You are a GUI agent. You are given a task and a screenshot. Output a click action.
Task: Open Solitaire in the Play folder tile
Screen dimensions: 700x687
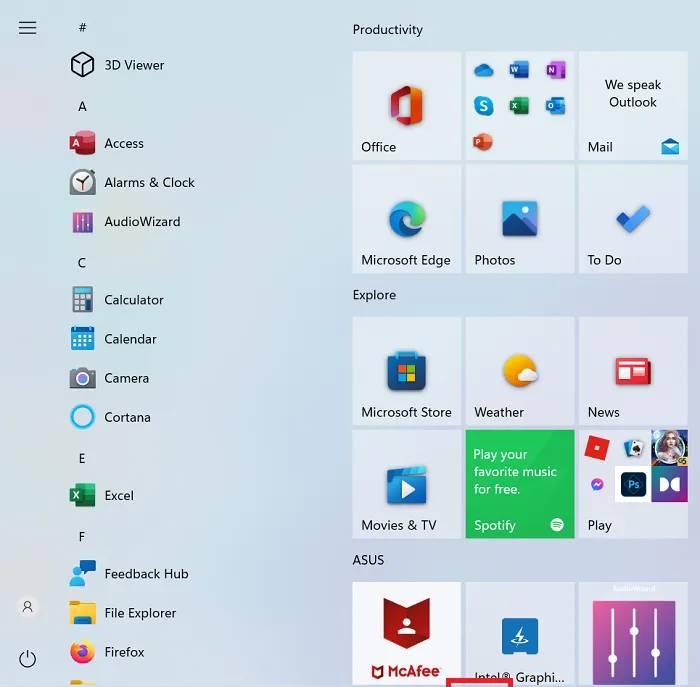[633, 448]
